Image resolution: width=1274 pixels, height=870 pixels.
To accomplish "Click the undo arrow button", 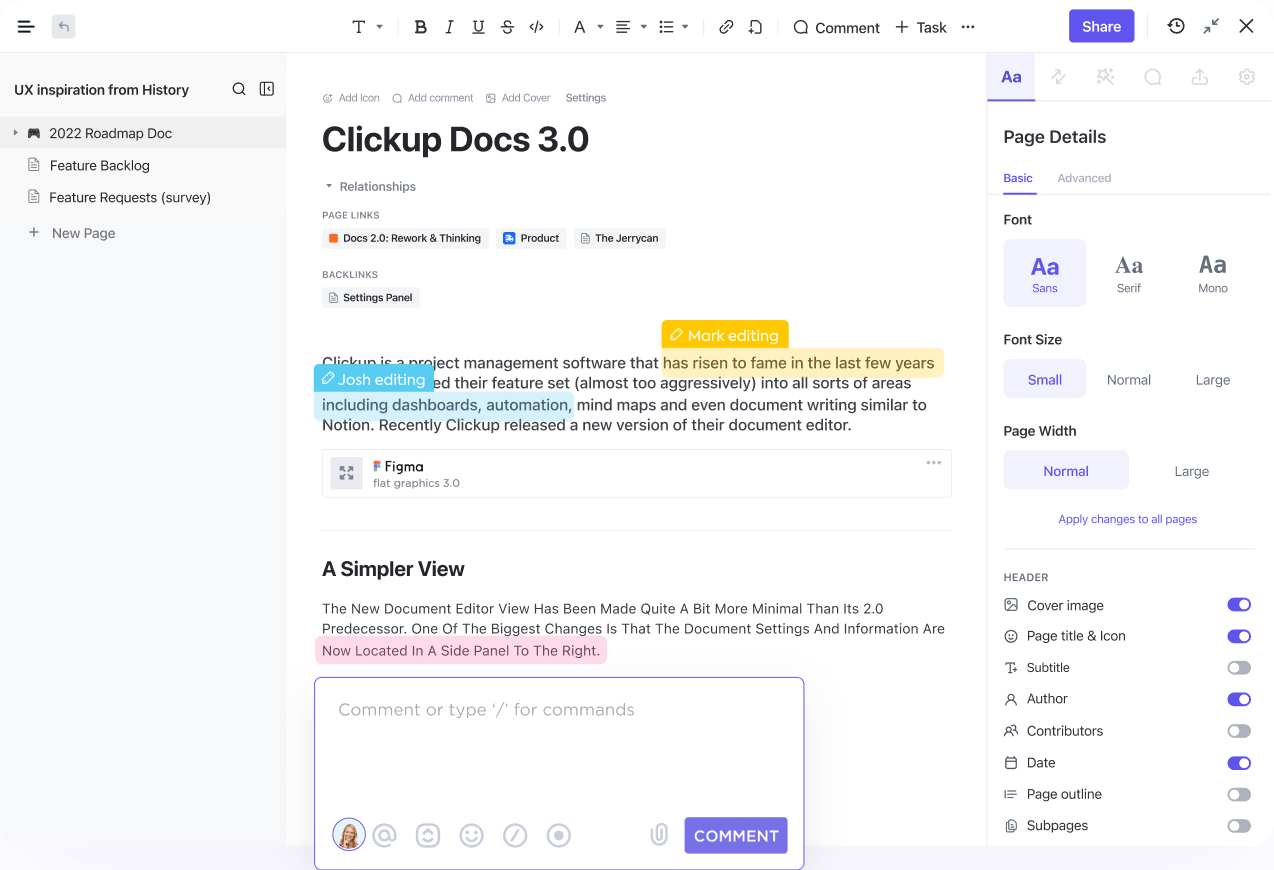I will (x=63, y=27).
